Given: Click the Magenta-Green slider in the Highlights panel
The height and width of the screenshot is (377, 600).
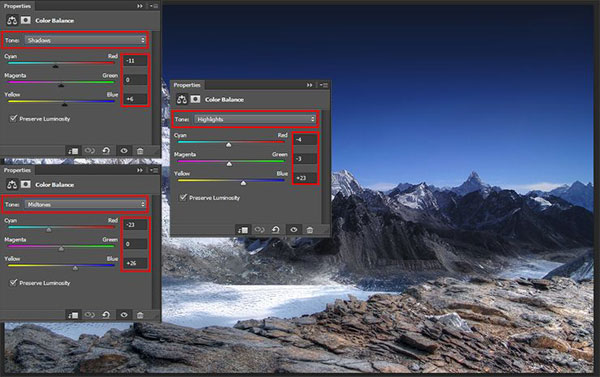Looking at the screenshot, I should point(231,162).
